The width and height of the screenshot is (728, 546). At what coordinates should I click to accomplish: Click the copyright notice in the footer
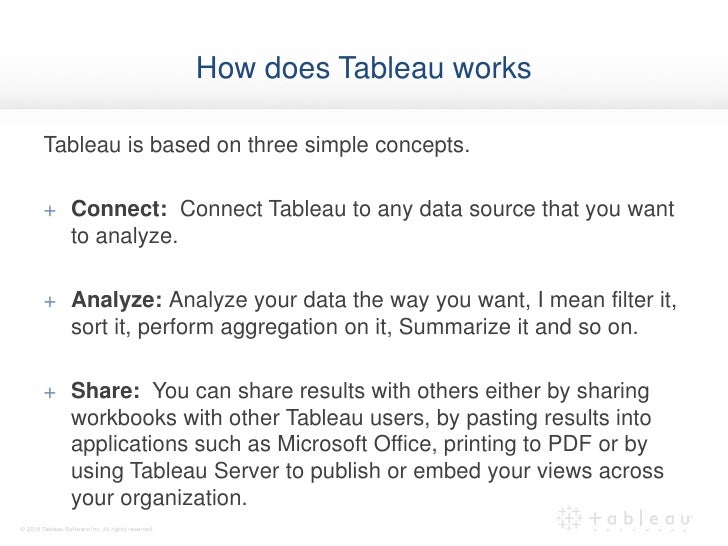click(x=86, y=529)
